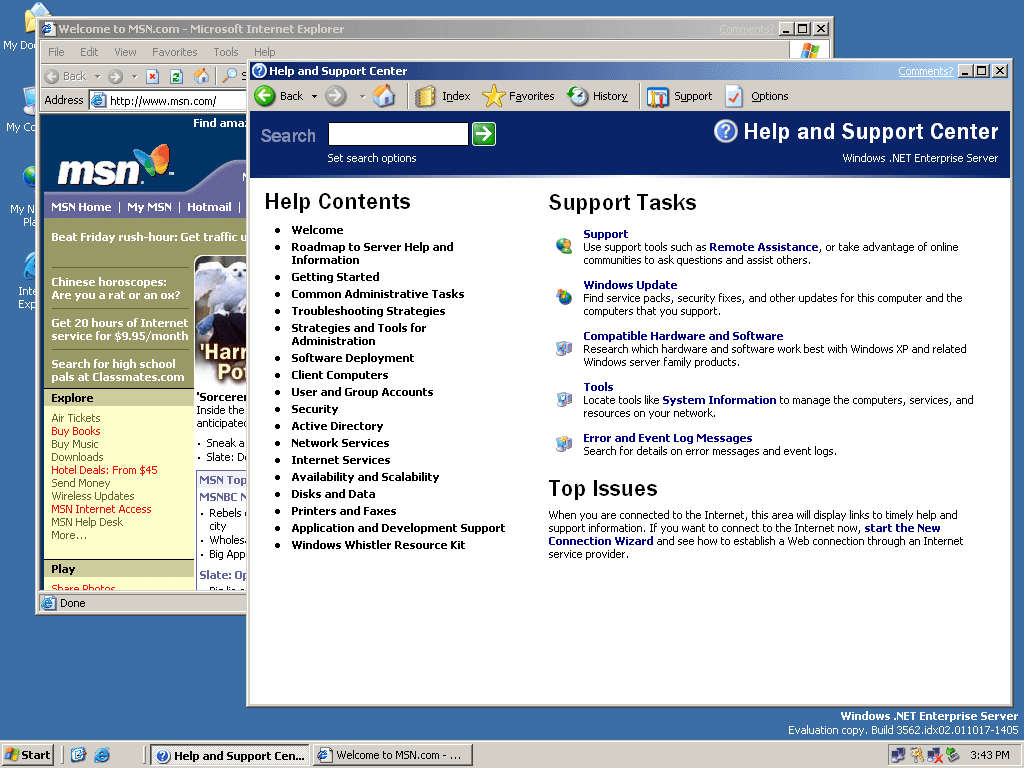Open History clock icon in Help Center
1024x768 pixels.
point(578,96)
